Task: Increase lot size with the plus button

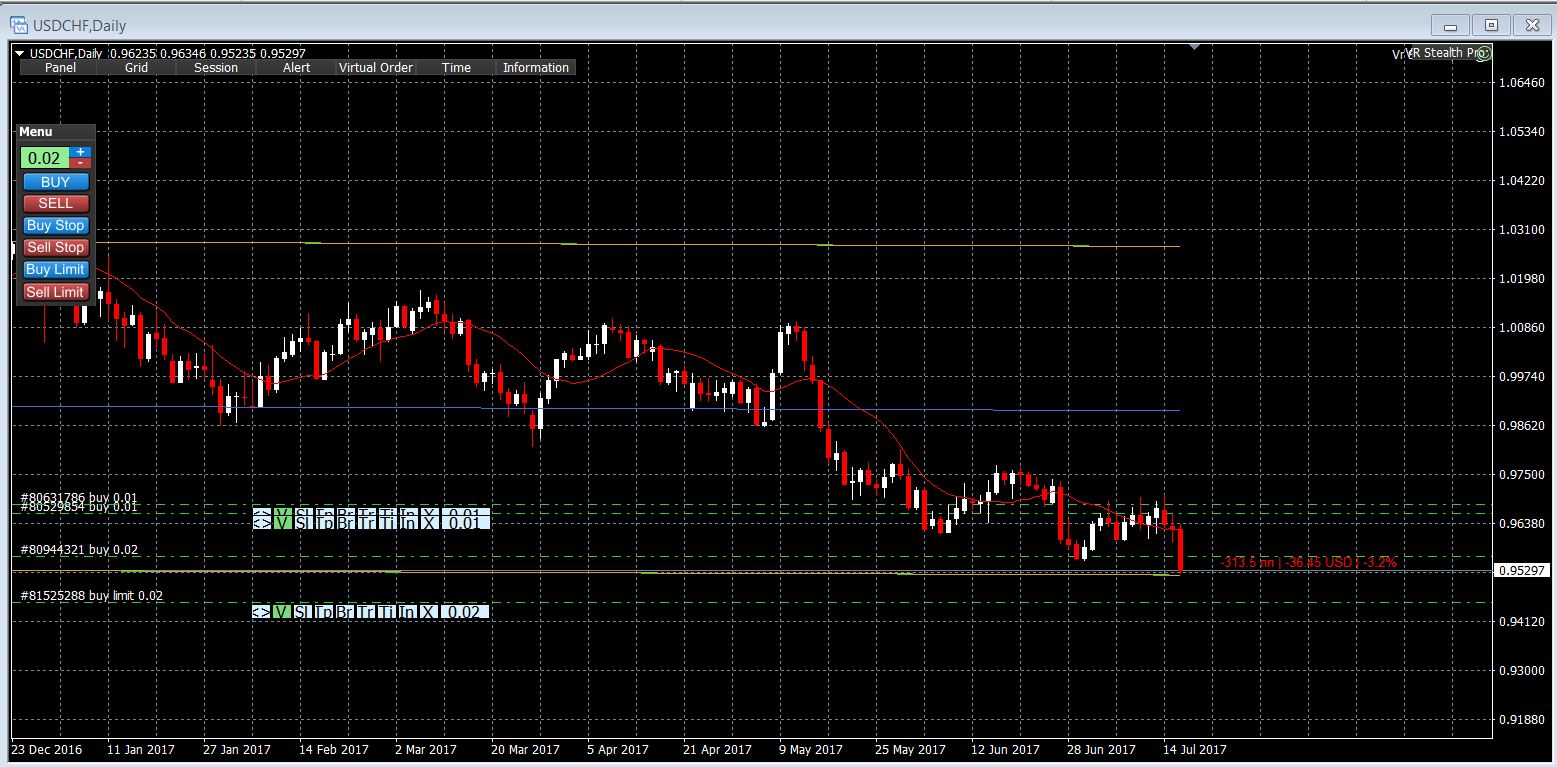Action: [x=81, y=152]
